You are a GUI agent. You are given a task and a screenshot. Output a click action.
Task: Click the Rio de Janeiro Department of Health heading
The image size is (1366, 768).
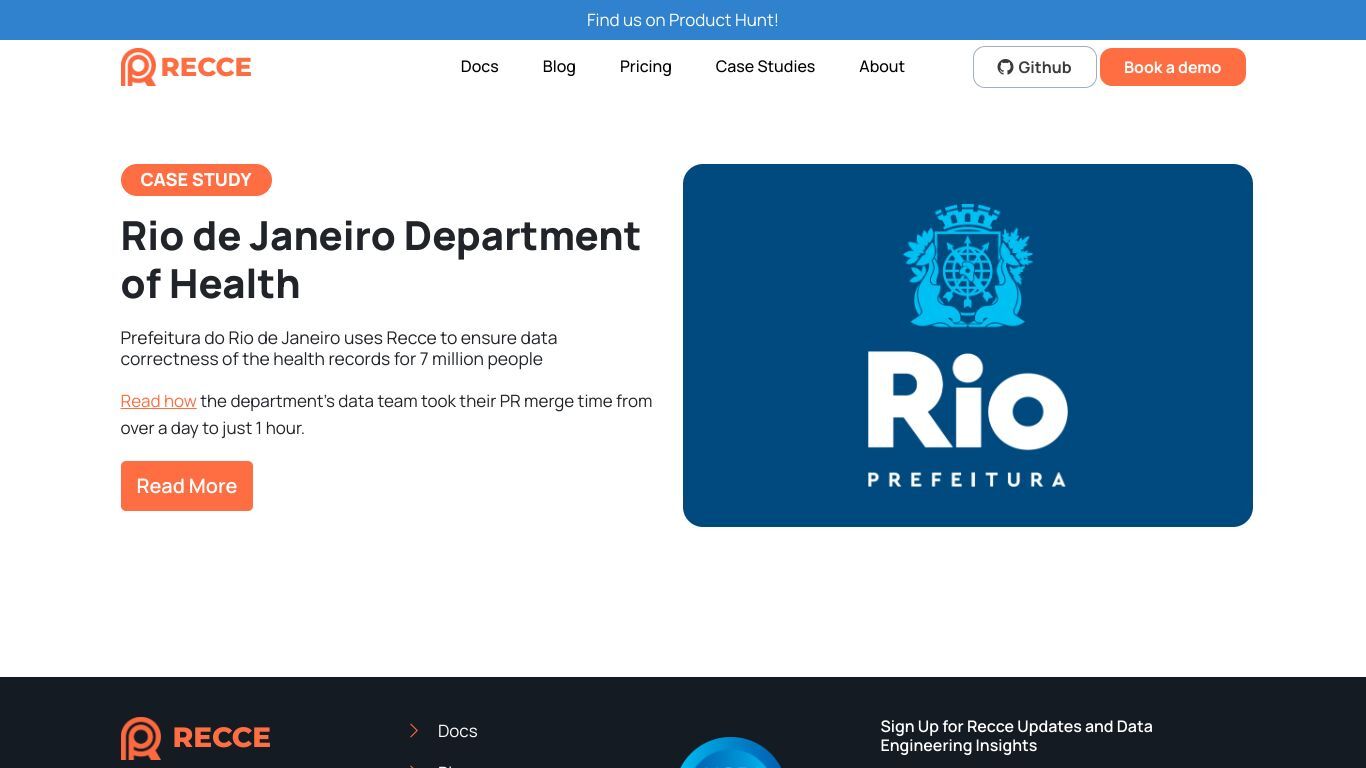381,260
